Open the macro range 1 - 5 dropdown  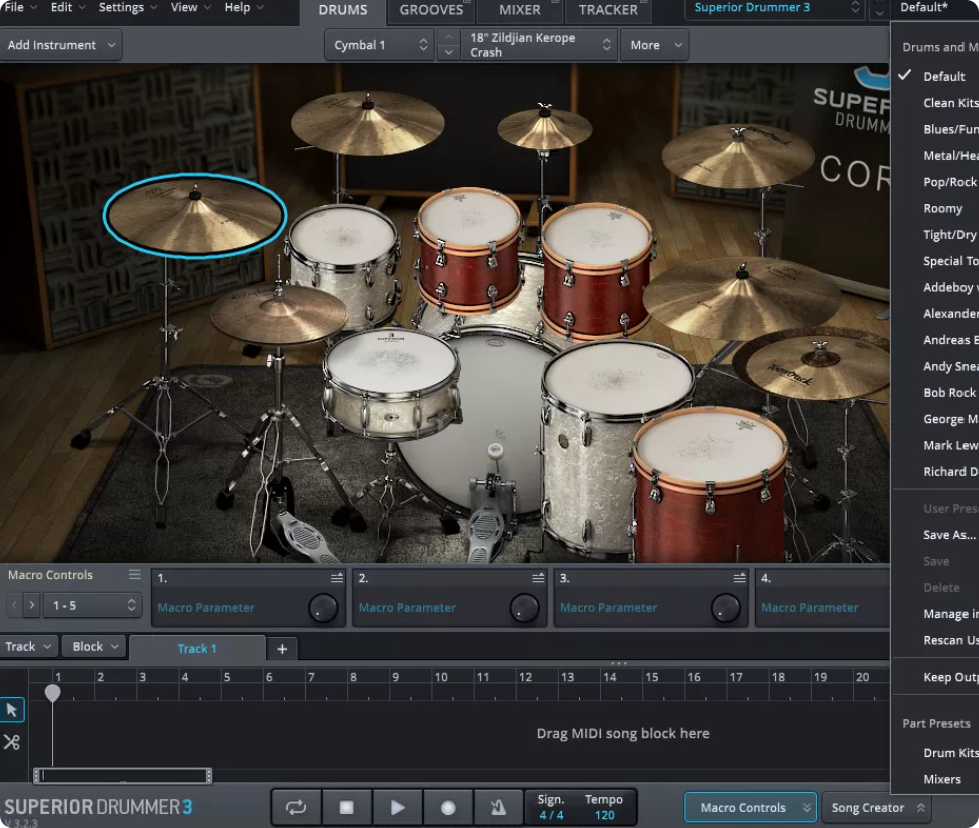click(x=92, y=605)
